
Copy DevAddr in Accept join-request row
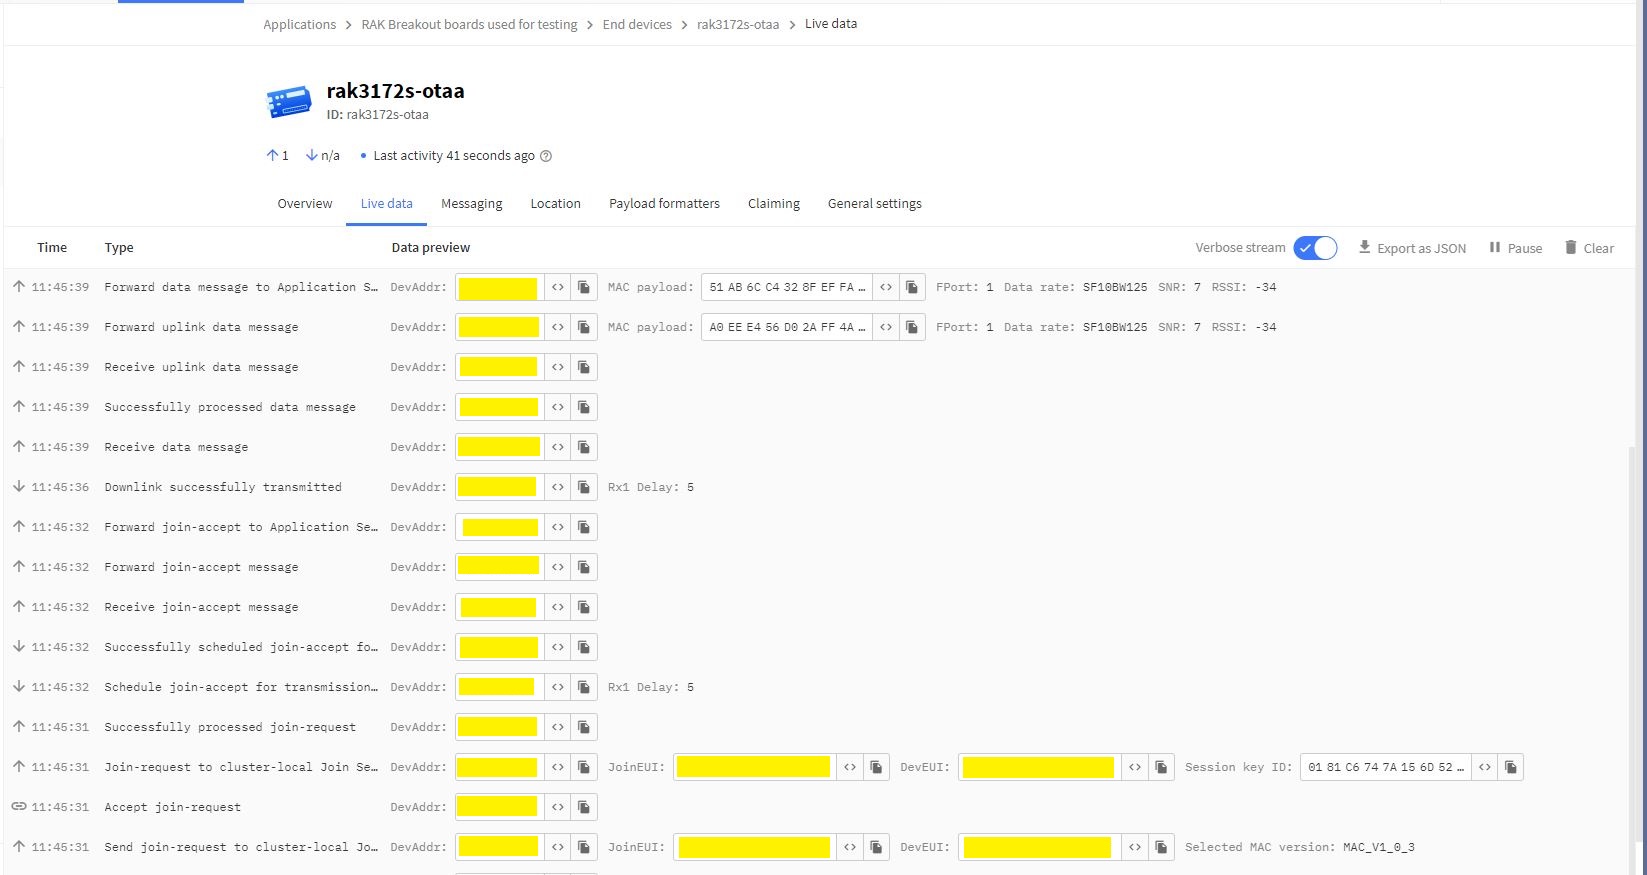tap(584, 807)
